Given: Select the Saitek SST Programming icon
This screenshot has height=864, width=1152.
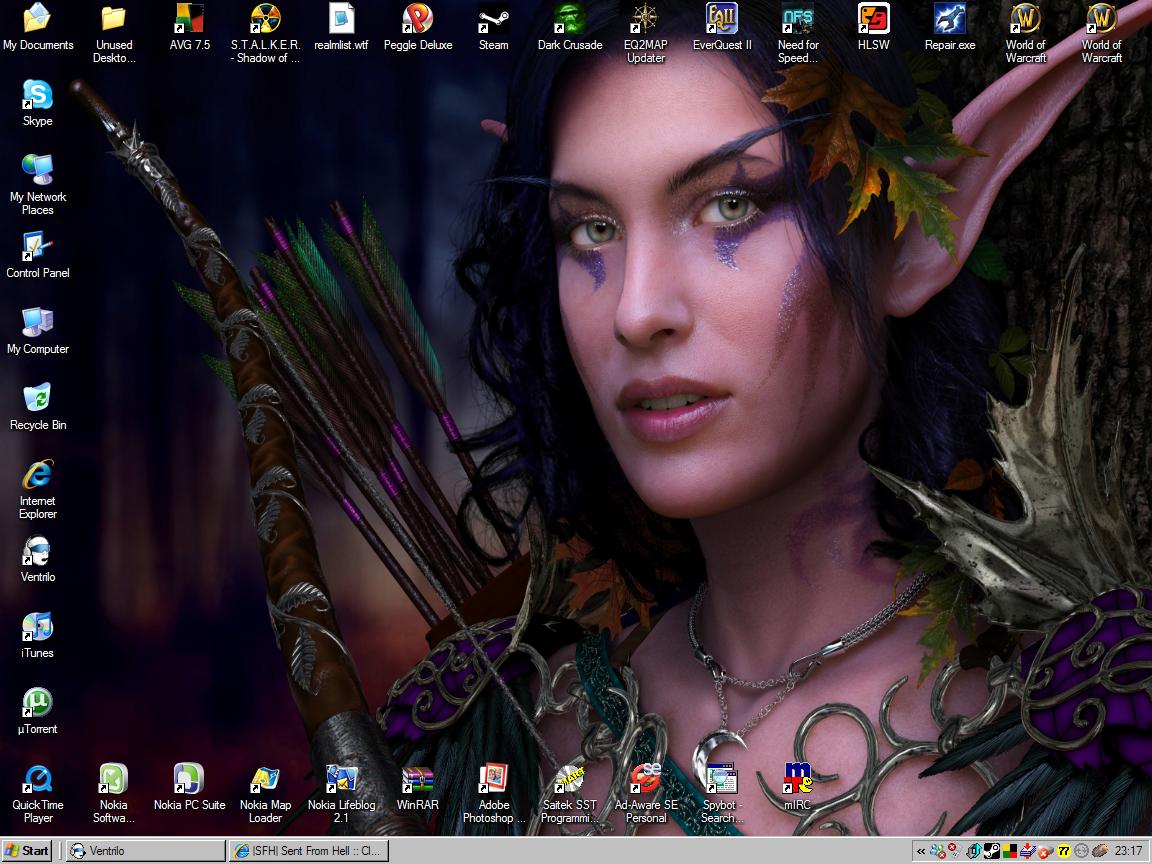Looking at the screenshot, I should click(569, 793).
